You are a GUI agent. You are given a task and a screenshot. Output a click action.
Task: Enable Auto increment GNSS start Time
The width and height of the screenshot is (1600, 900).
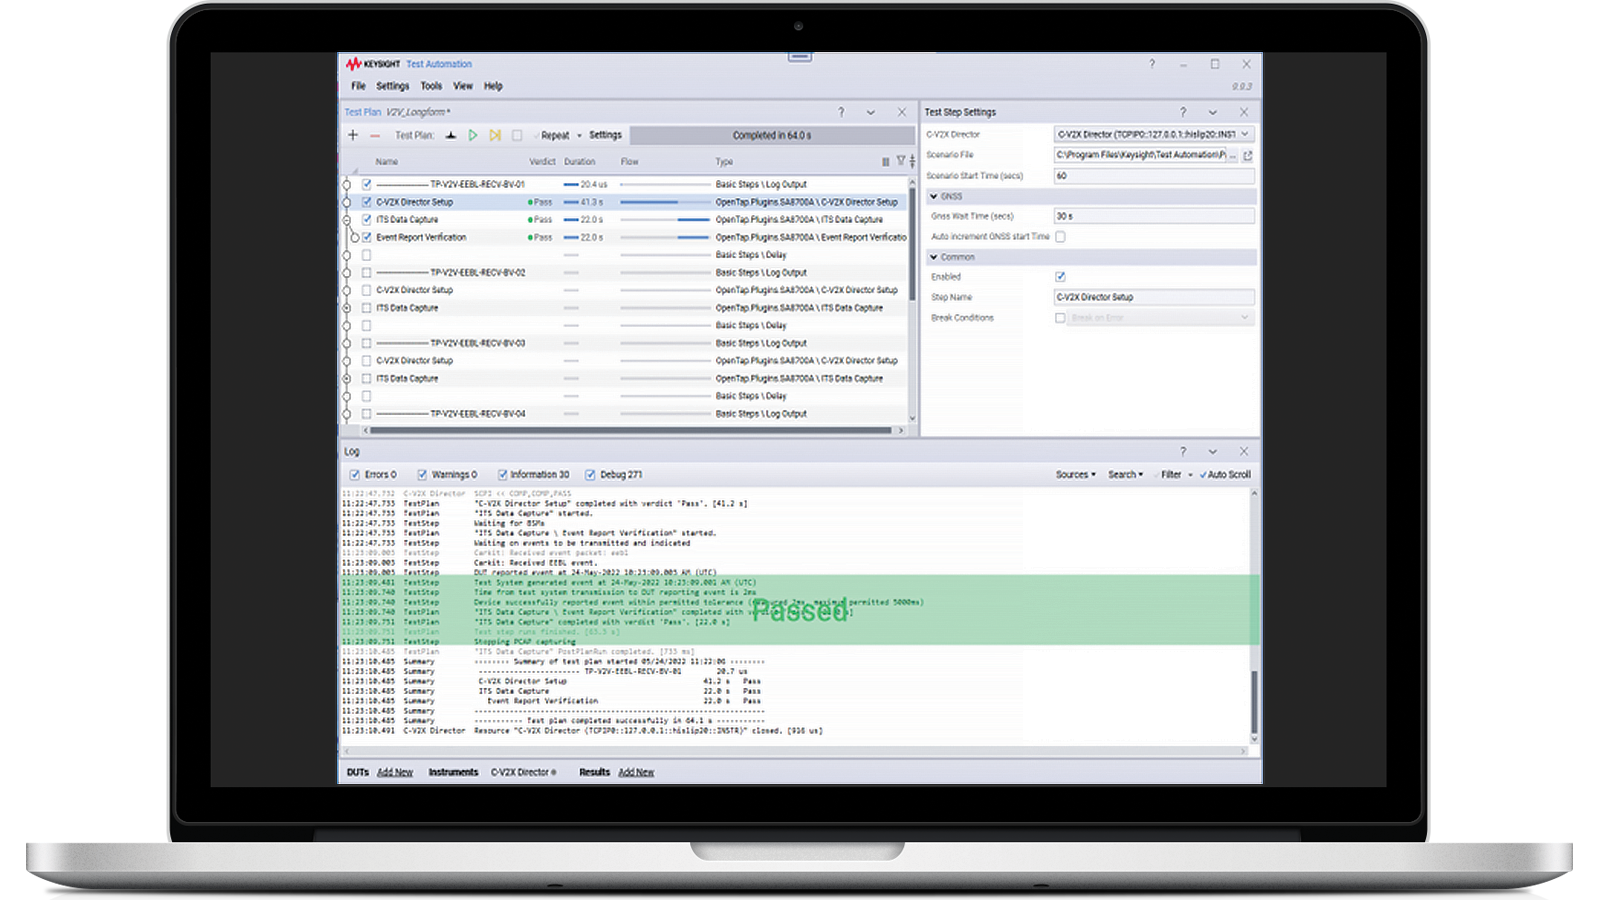pyautogui.click(x=1060, y=237)
